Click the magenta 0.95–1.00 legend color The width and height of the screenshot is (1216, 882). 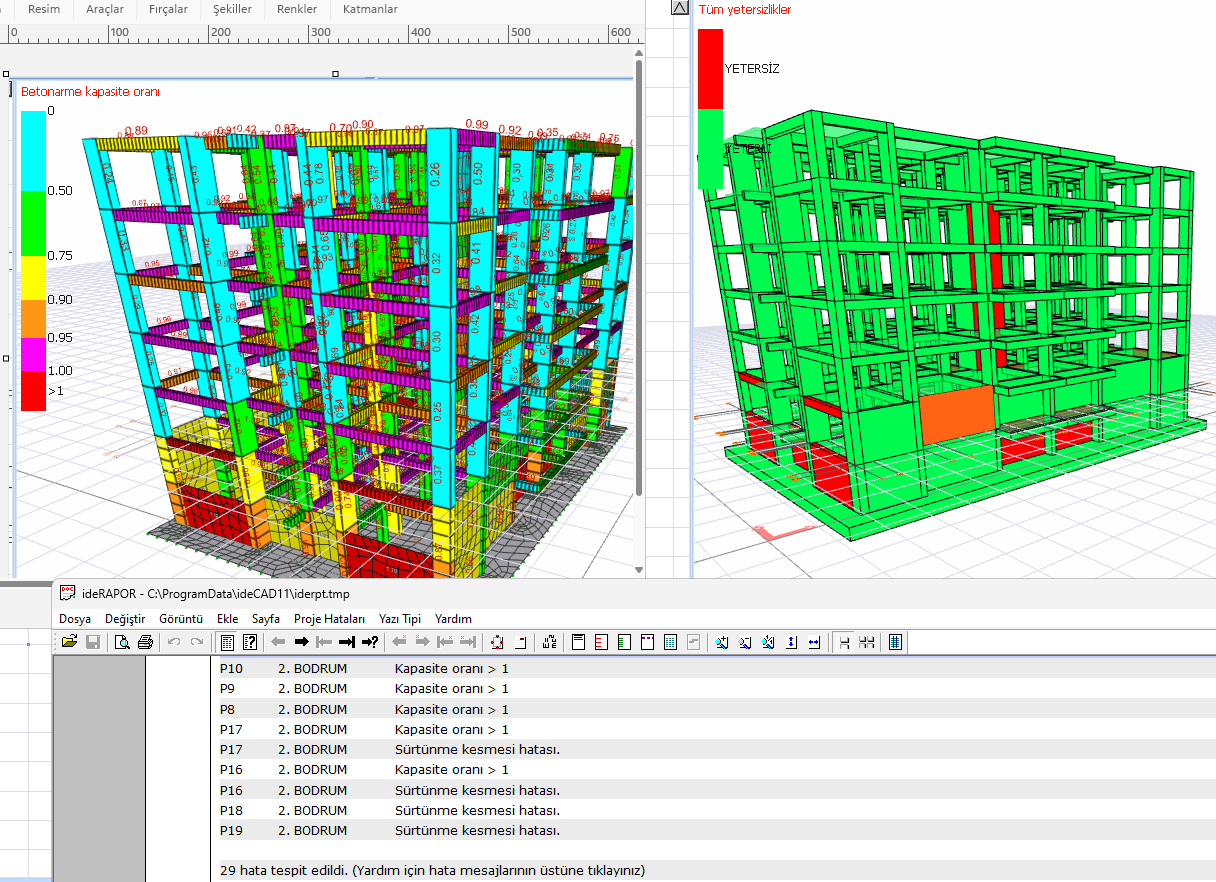point(33,352)
